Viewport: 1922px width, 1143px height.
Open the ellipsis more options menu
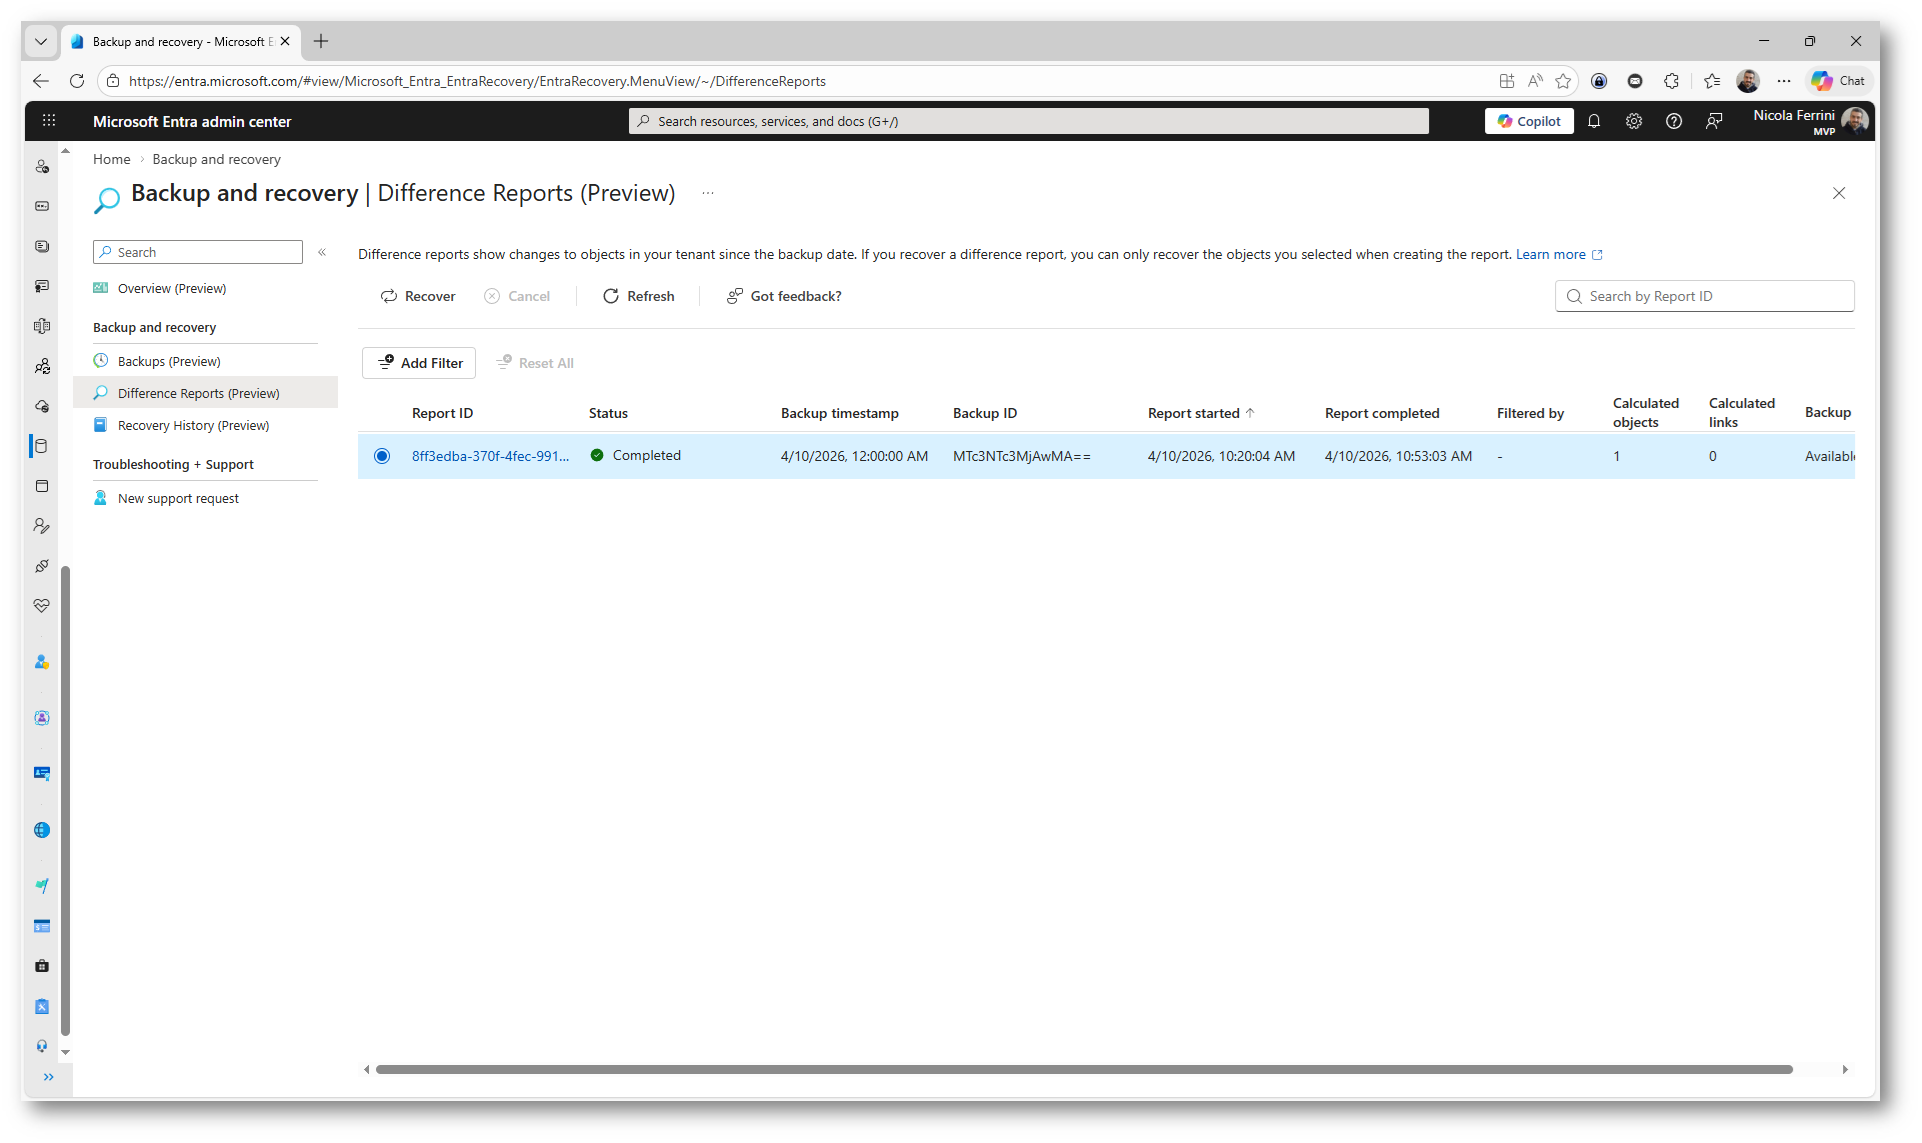tap(707, 193)
